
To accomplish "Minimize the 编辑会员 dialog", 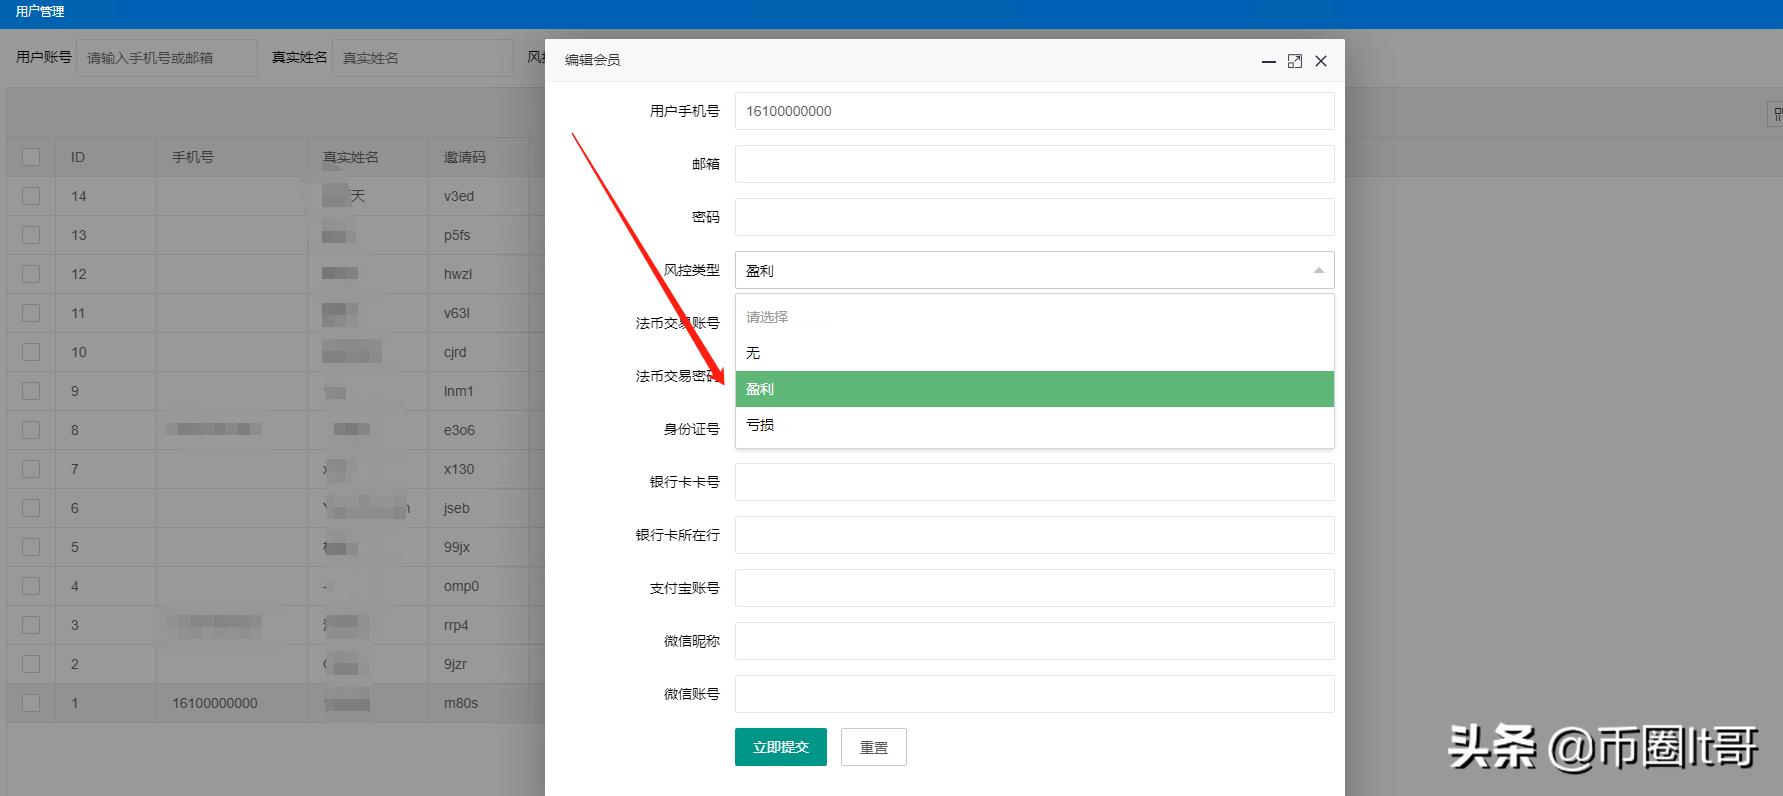I will coord(1269,62).
